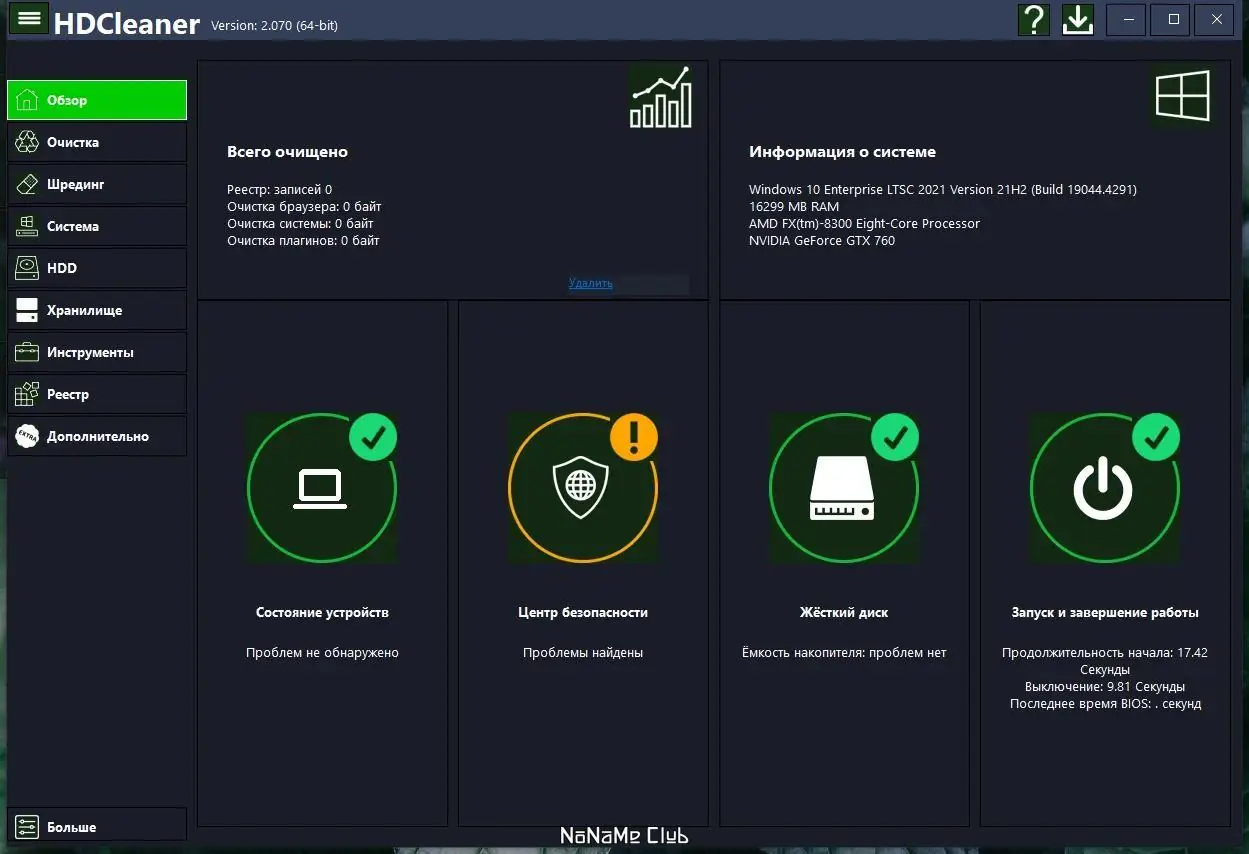Select the Реестр sidebar item

[x=97, y=394]
